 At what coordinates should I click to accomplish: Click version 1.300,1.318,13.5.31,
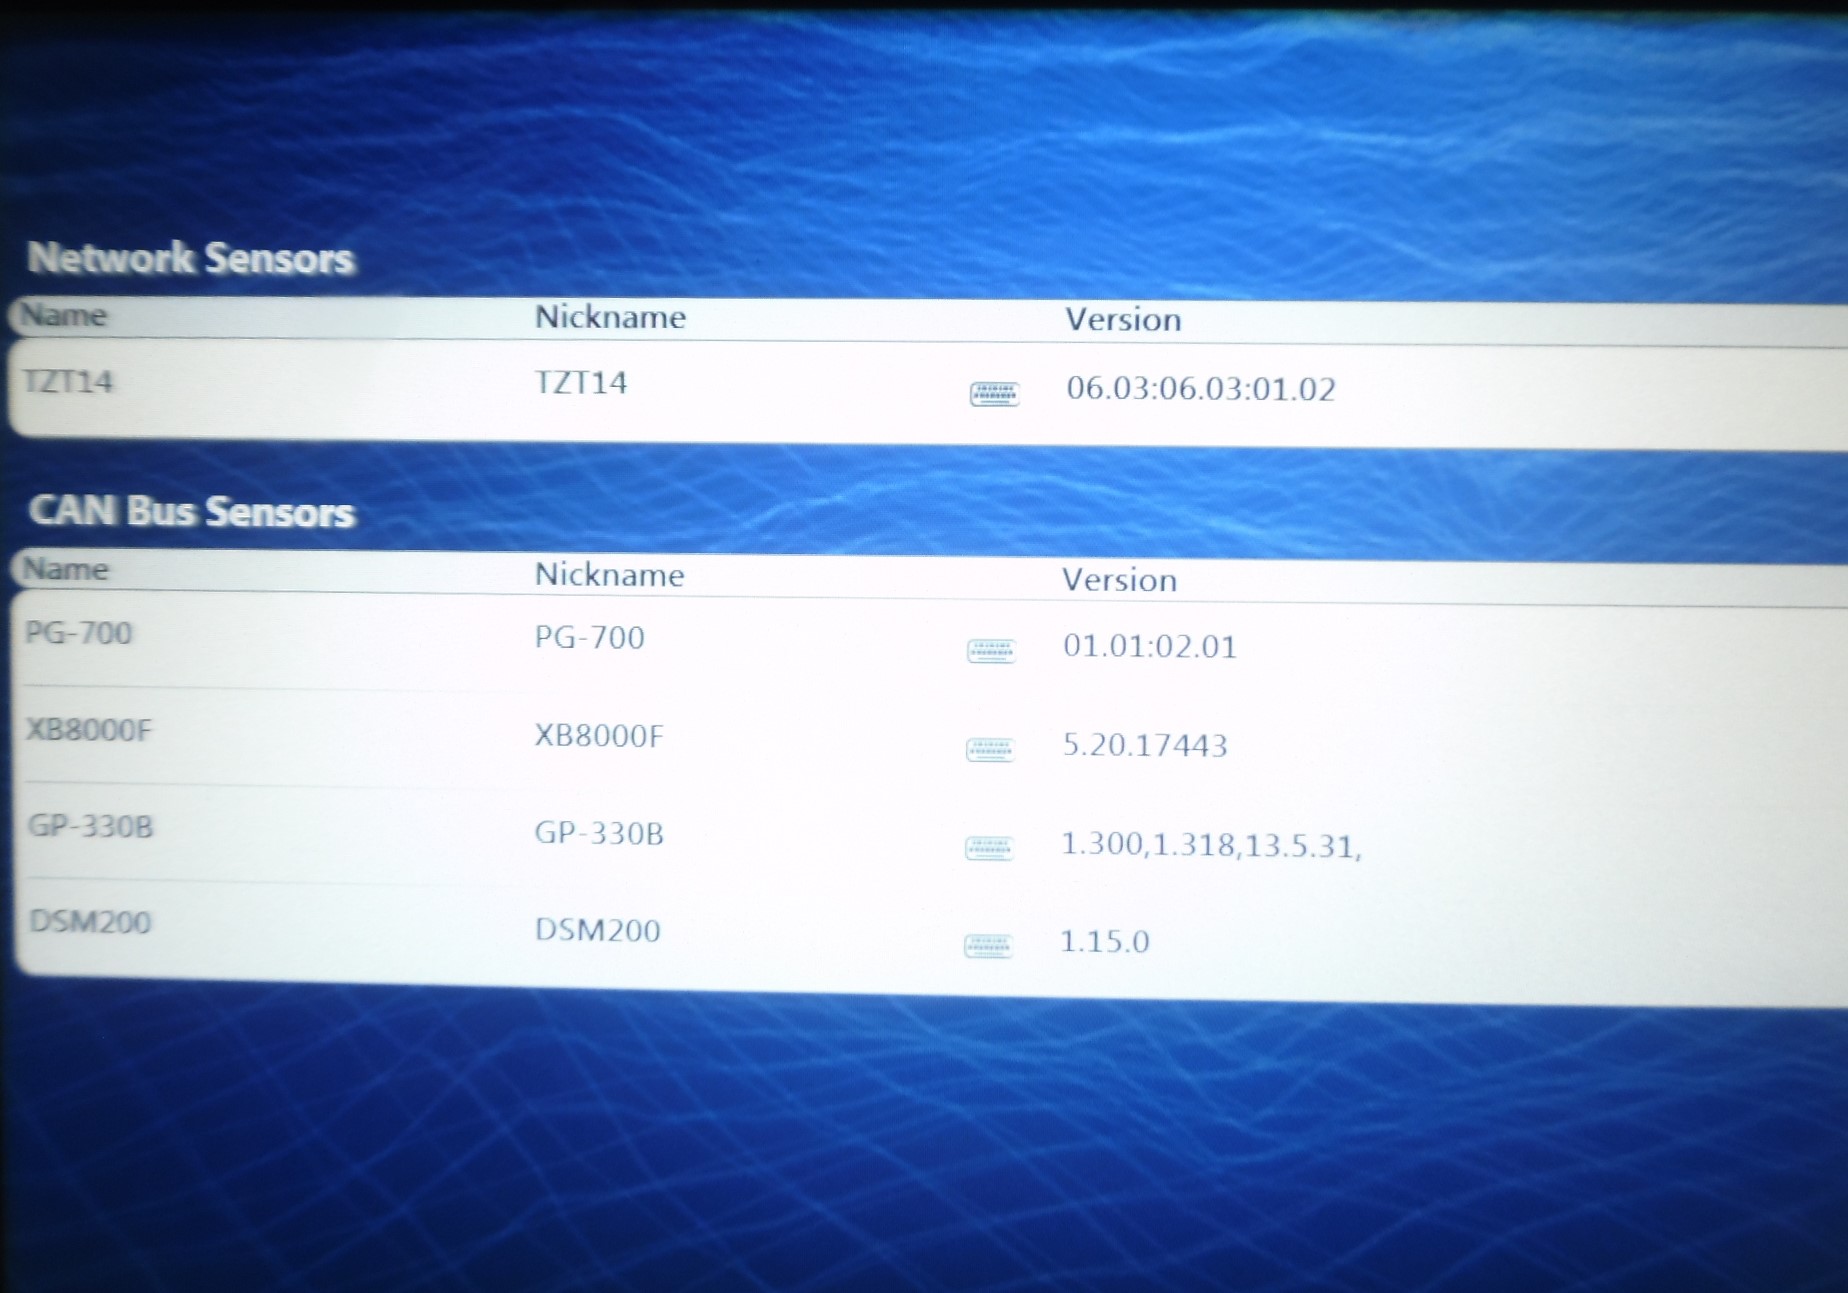point(1211,846)
